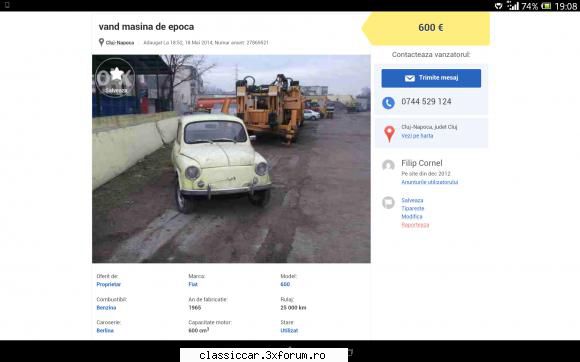Click Cluj-Napoca location under the title
580x362 pixels.
(x=120, y=43)
